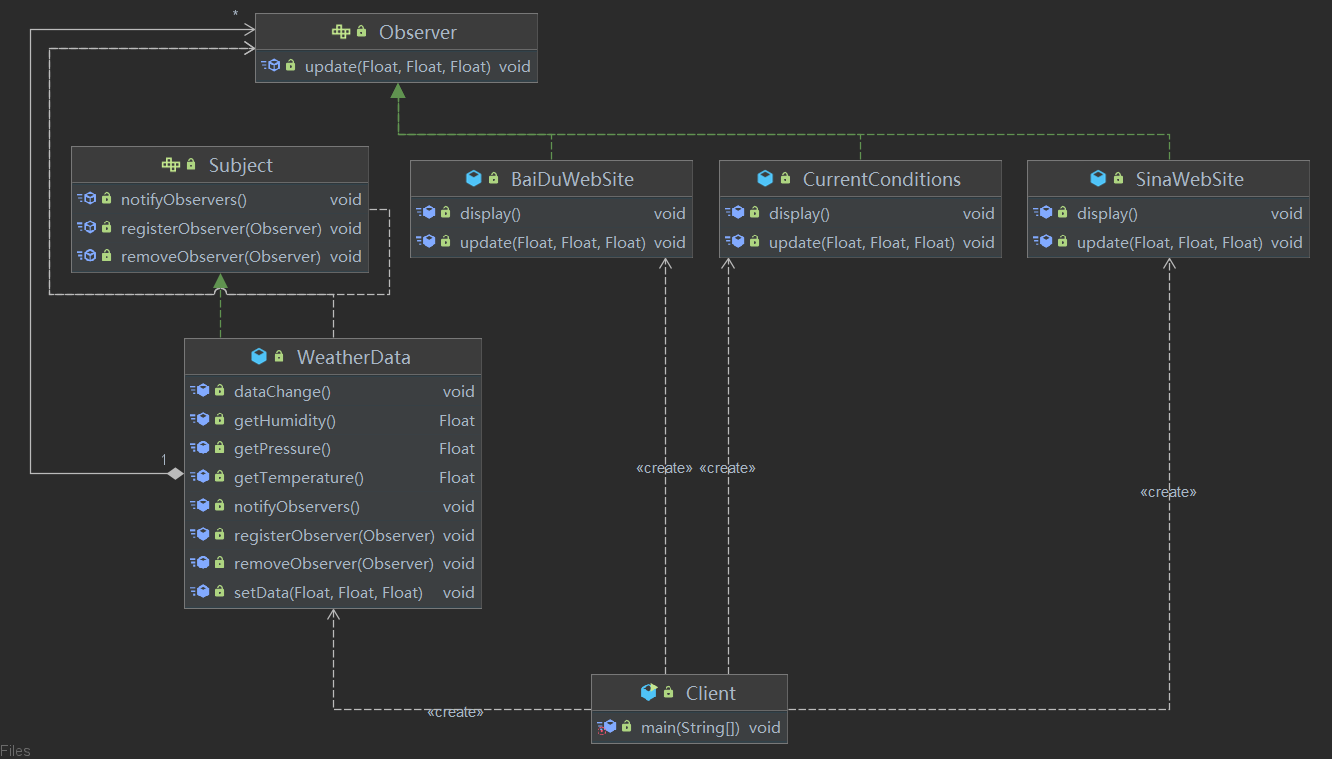Select the Observer node title
The width and height of the screenshot is (1332, 759).
click(x=418, y=32)
